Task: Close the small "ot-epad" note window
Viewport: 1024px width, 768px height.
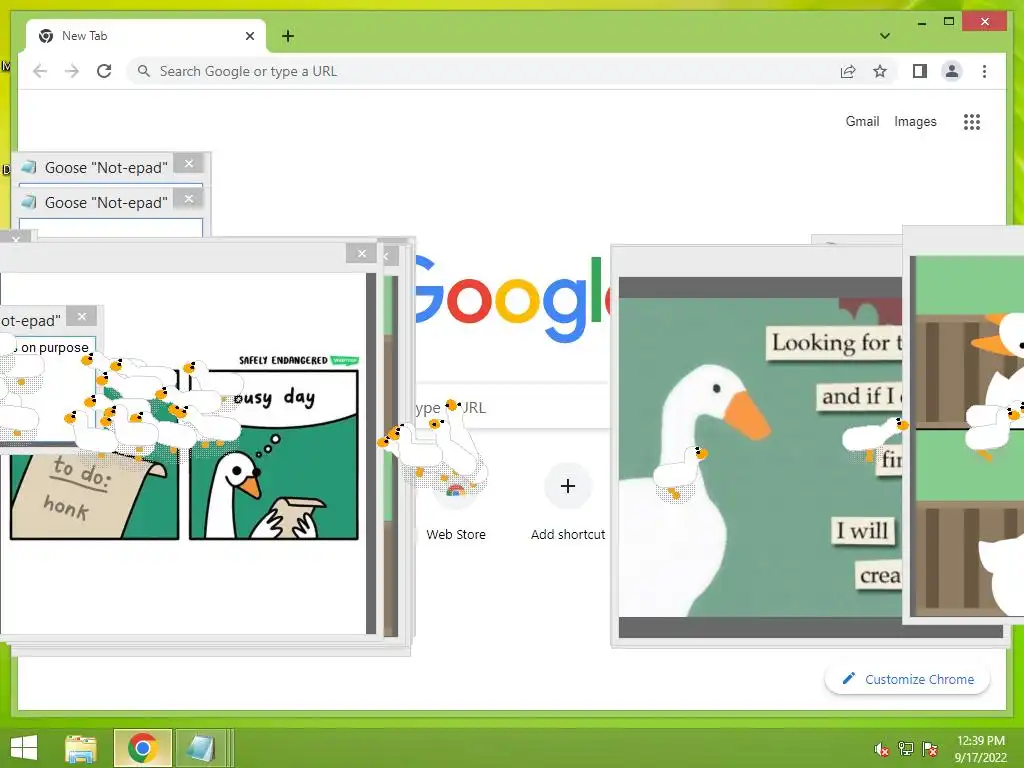Action: pyautogui.click(x=82, y=317)
